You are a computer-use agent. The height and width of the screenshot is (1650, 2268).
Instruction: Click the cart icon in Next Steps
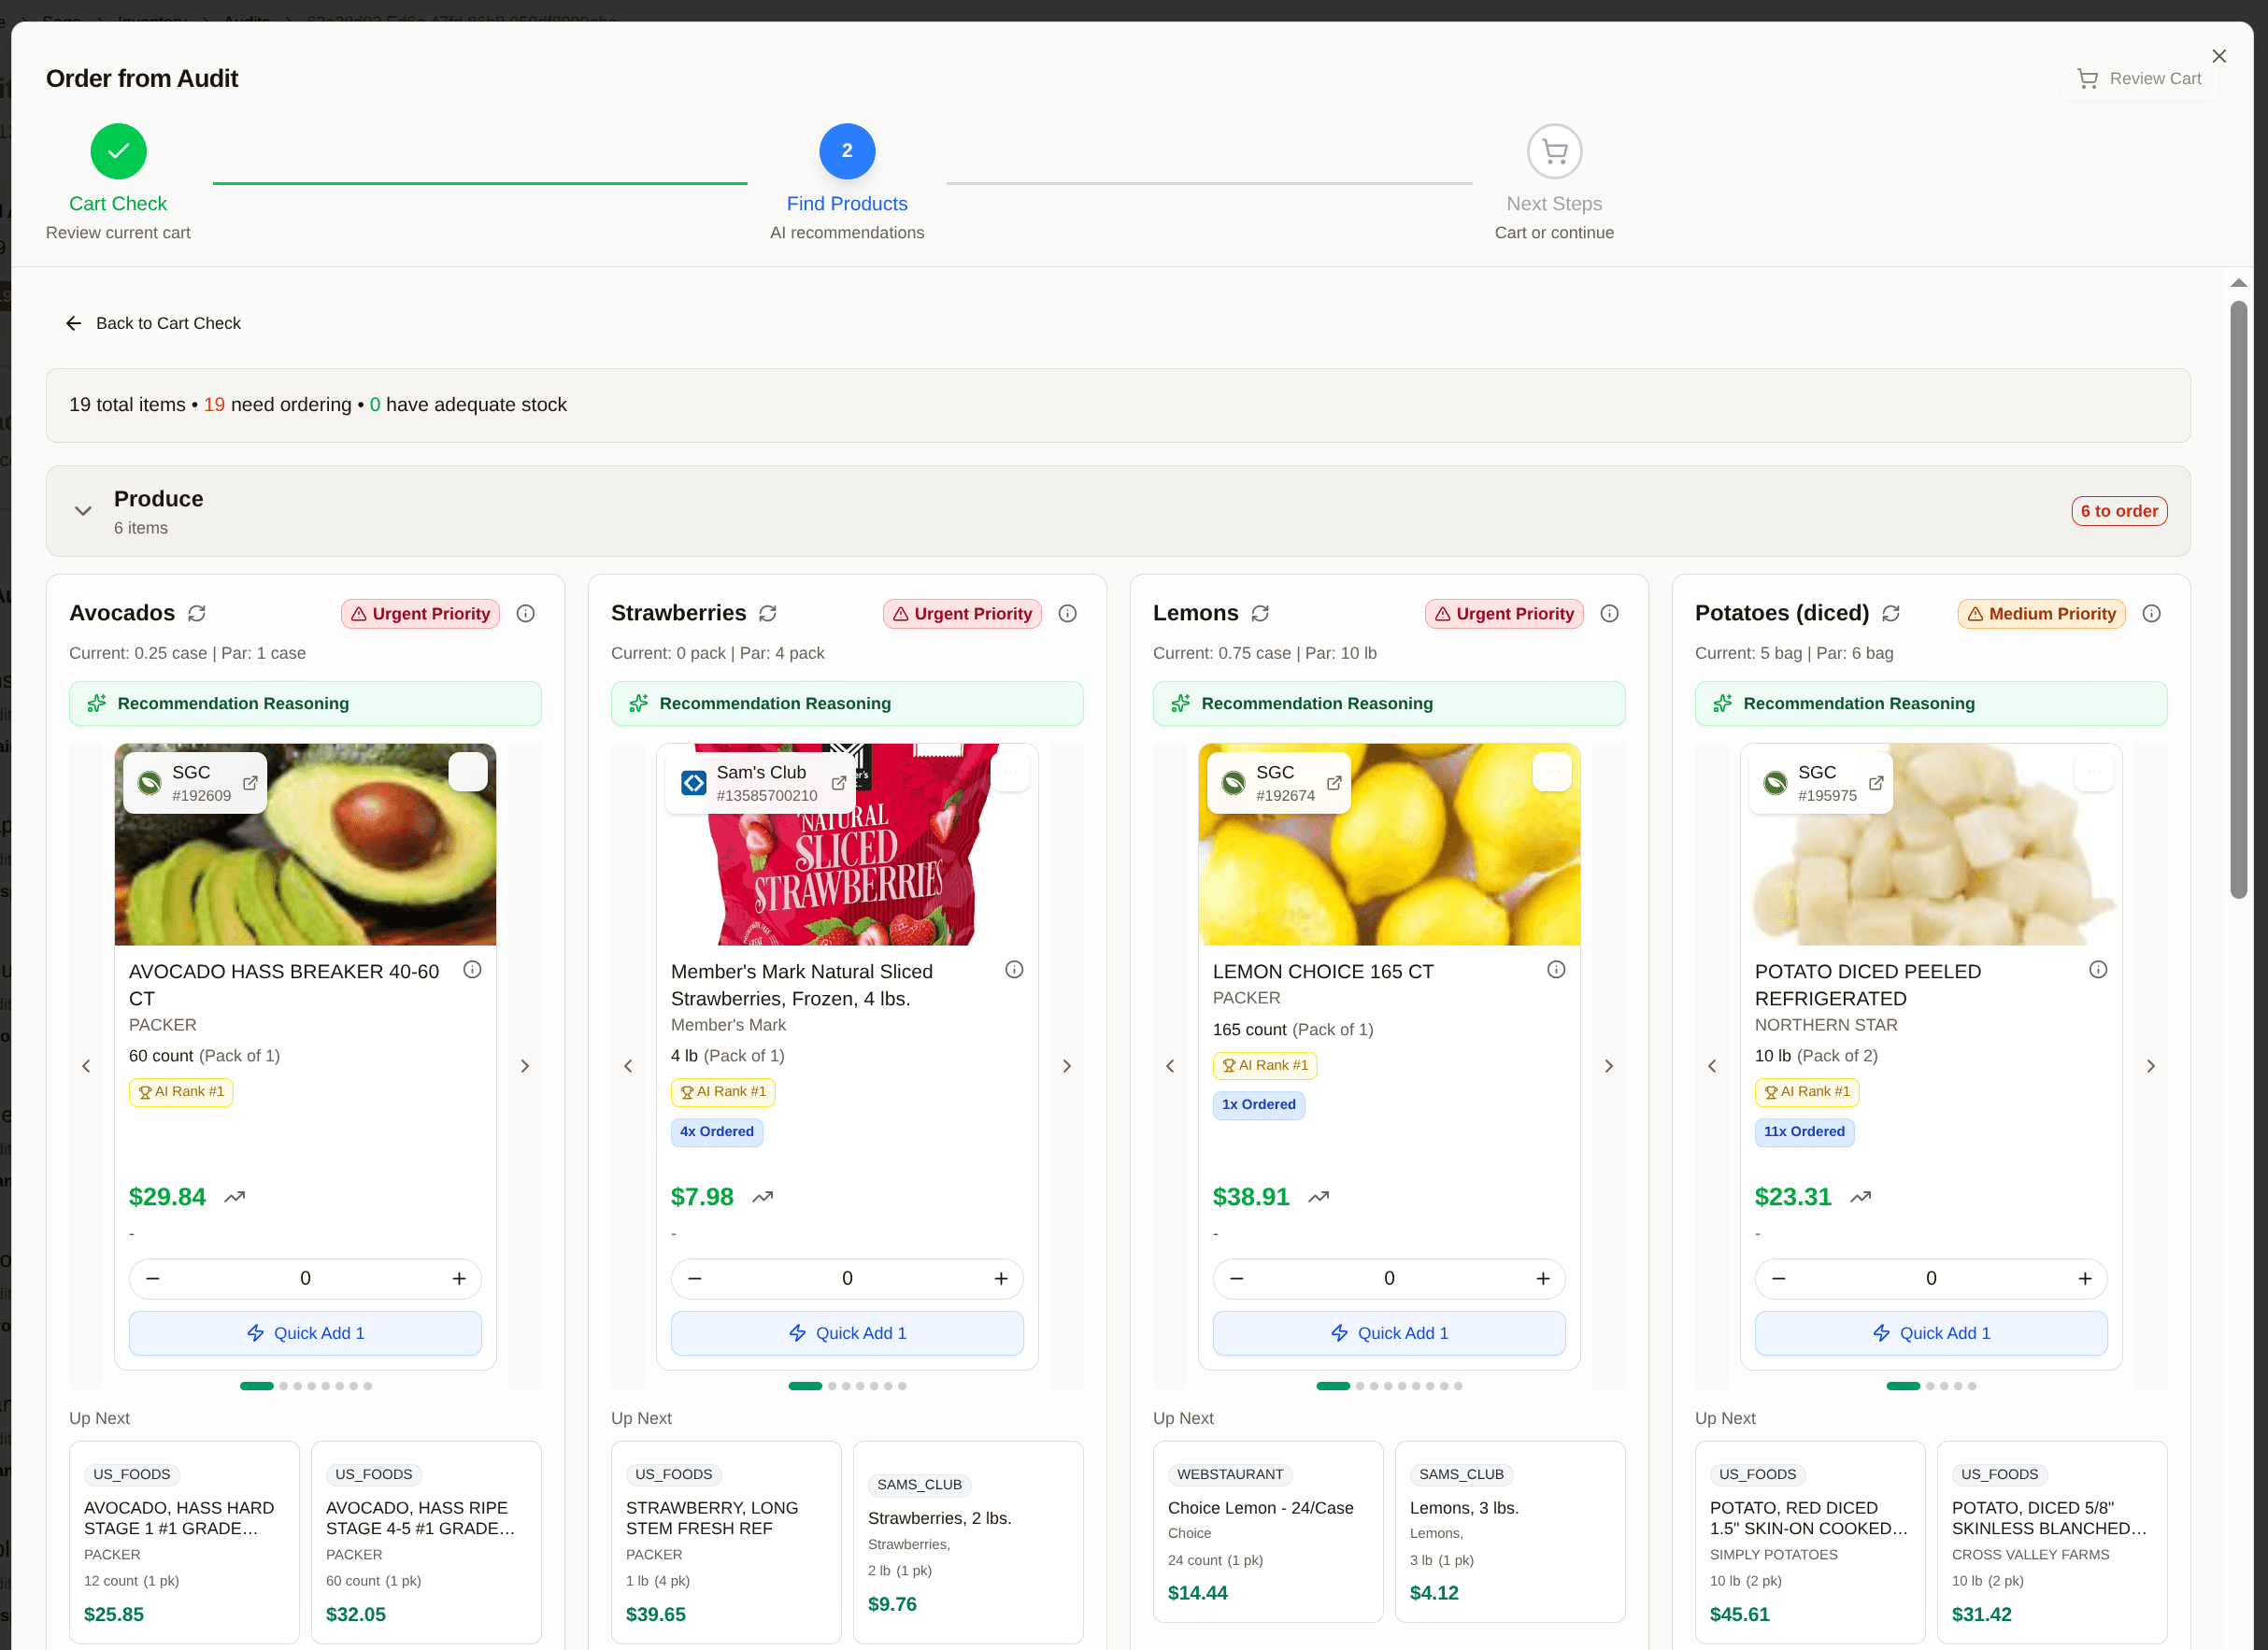(x=1553, y=150)
